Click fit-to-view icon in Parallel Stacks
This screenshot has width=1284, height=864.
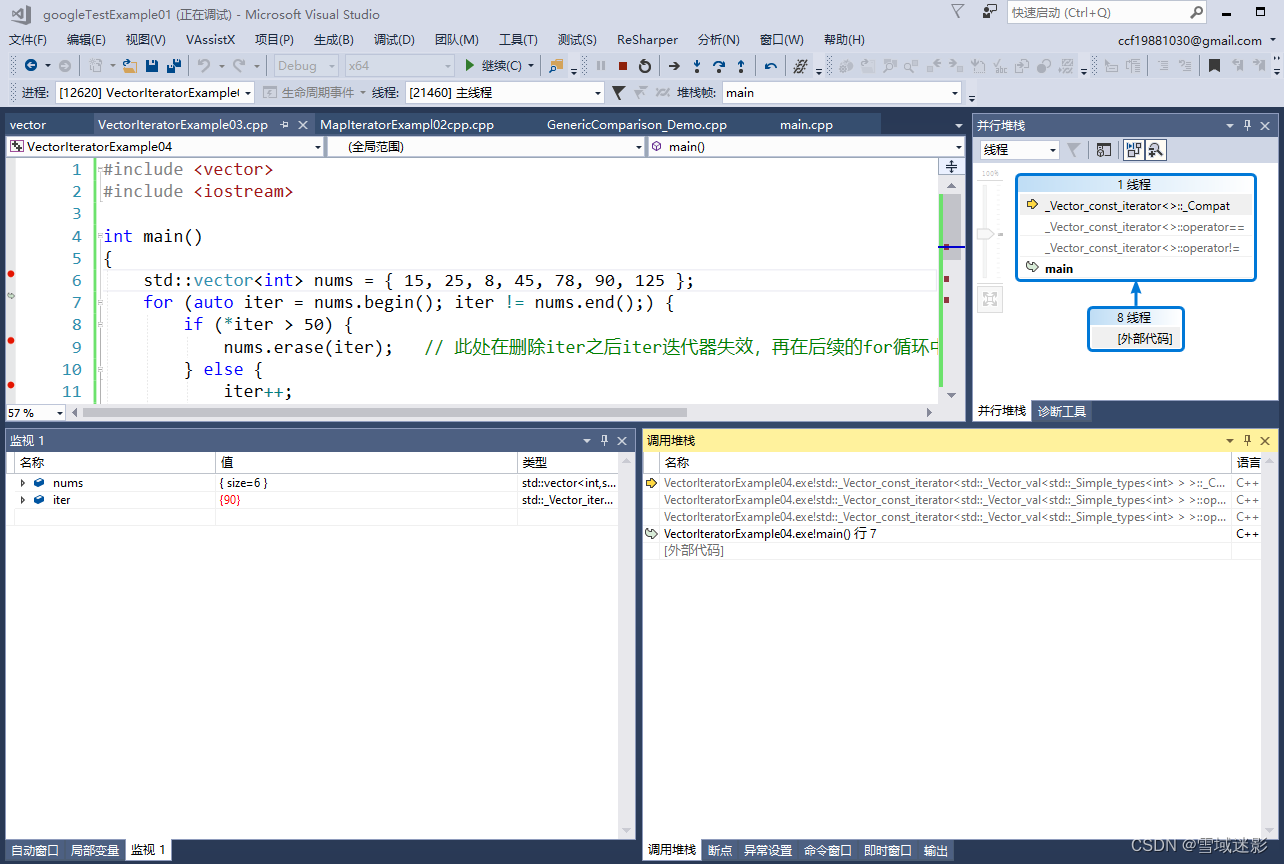point(989,299)
